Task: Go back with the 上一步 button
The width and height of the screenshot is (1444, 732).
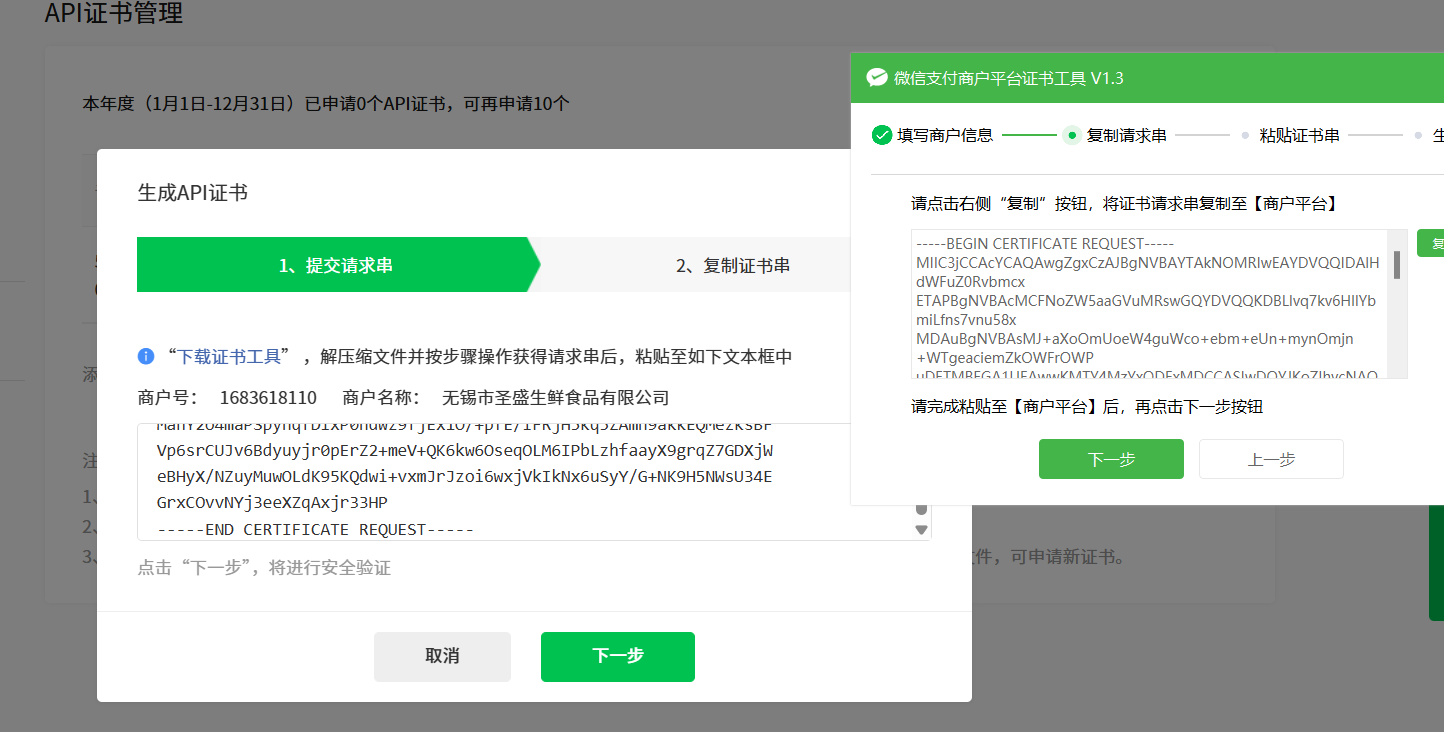Action: 1271,459
